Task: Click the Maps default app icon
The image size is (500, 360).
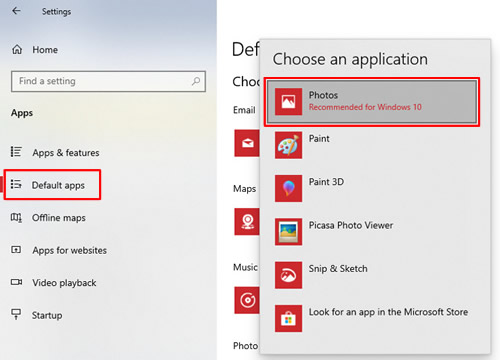Action: (x=247, y=222)
